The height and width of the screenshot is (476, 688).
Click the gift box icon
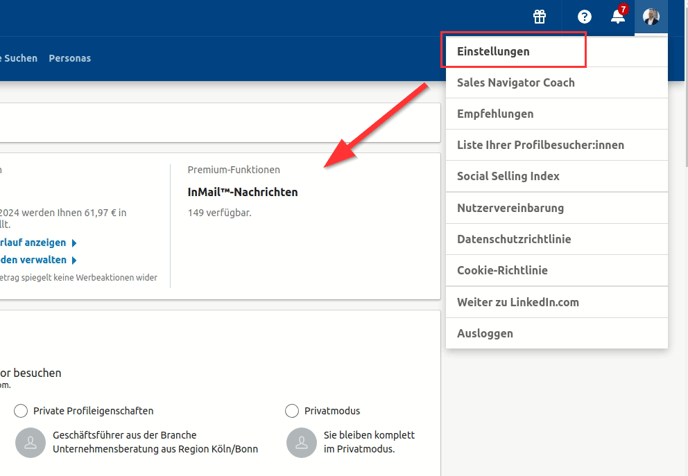coord(539,17)
